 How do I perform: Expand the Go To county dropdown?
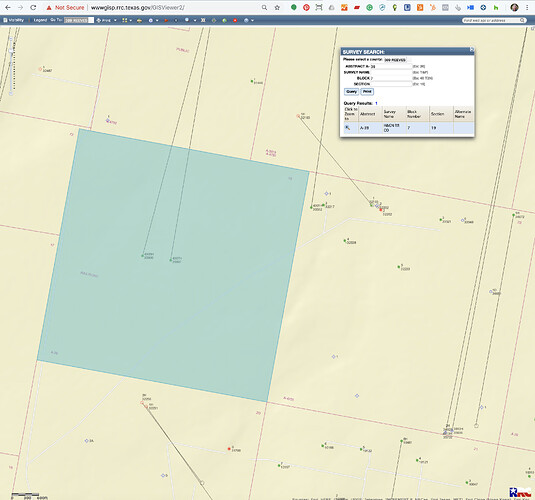click(x=78, y=20)
